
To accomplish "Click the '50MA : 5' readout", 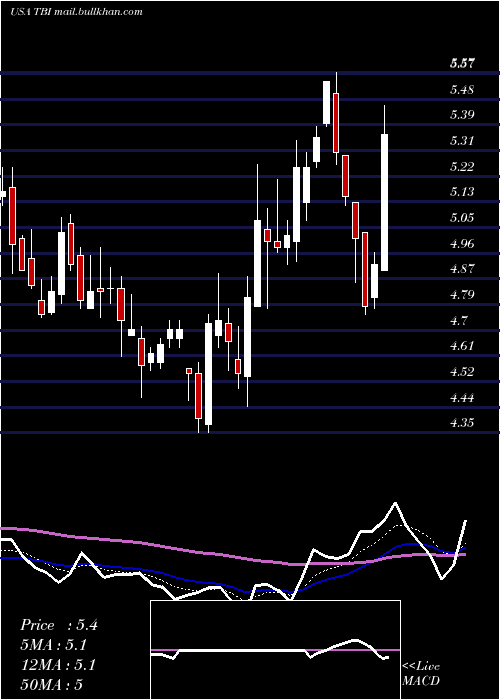I will tap(52, 685).
